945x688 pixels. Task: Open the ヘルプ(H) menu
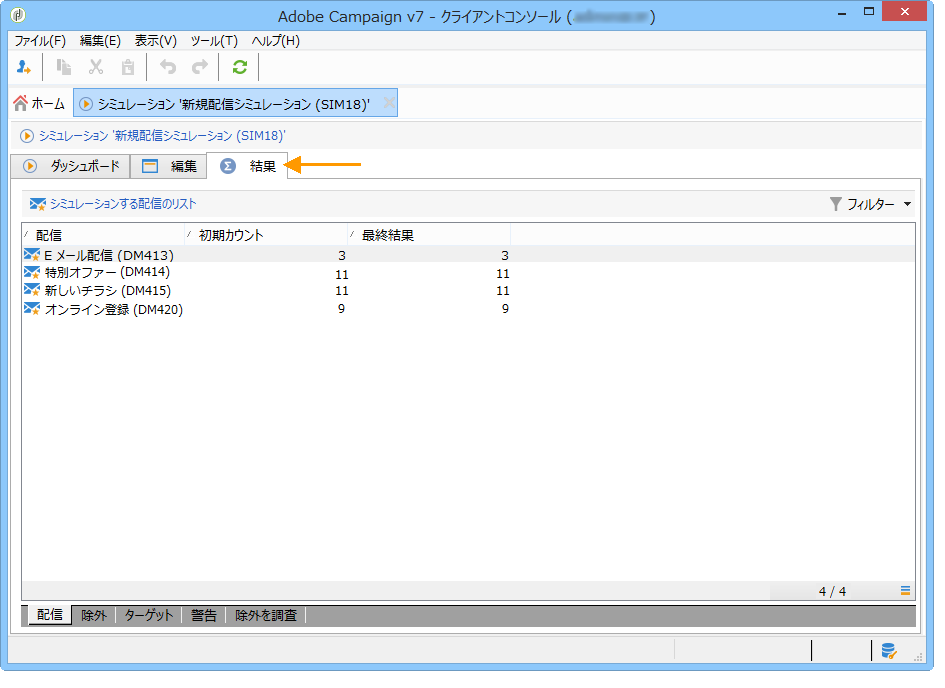pyautogui.click(x=275, y=41)
